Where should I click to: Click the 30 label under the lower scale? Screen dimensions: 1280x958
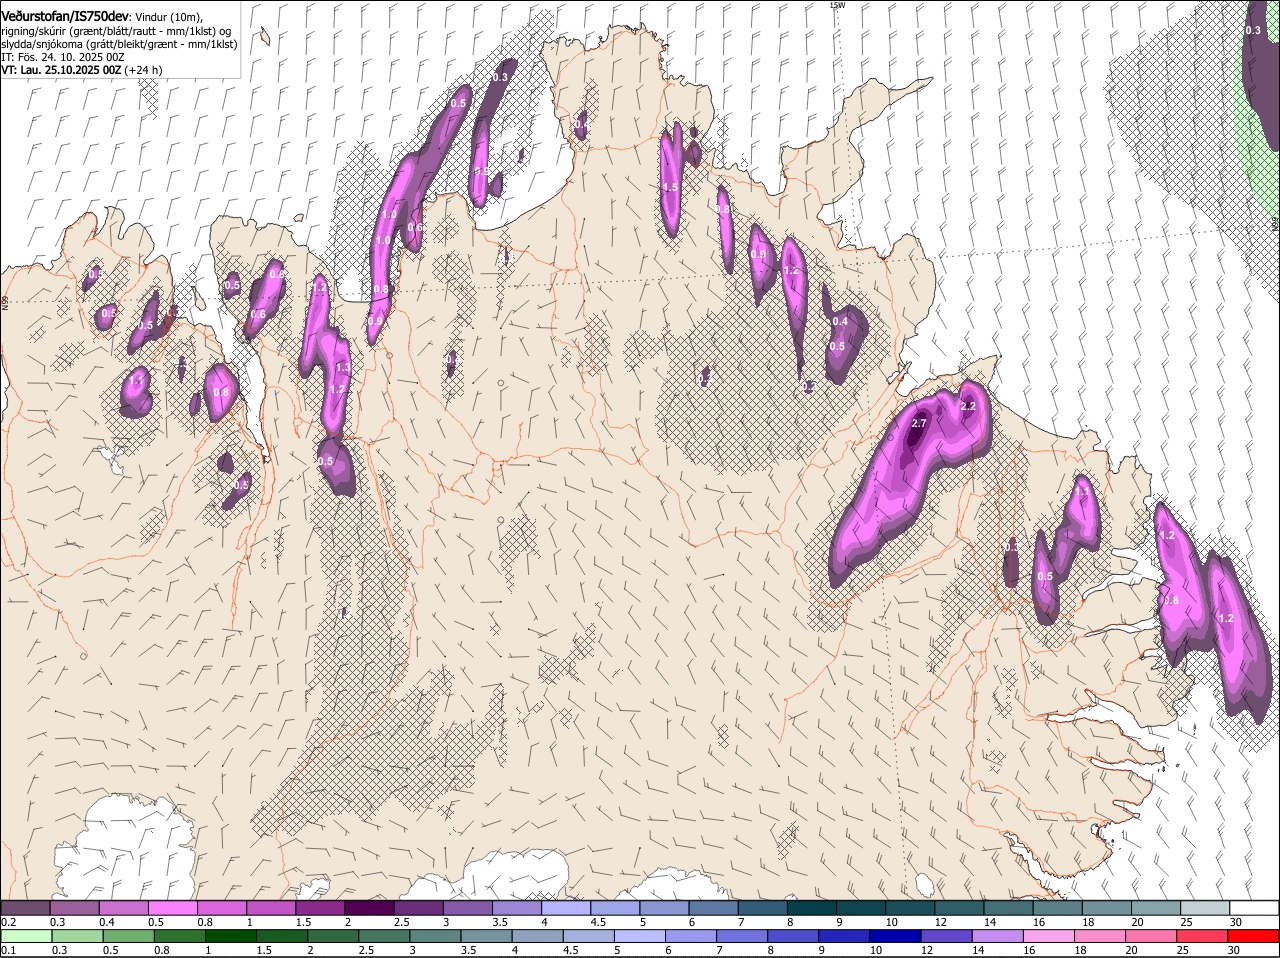pyautogui.click(x=1233, y=950)
